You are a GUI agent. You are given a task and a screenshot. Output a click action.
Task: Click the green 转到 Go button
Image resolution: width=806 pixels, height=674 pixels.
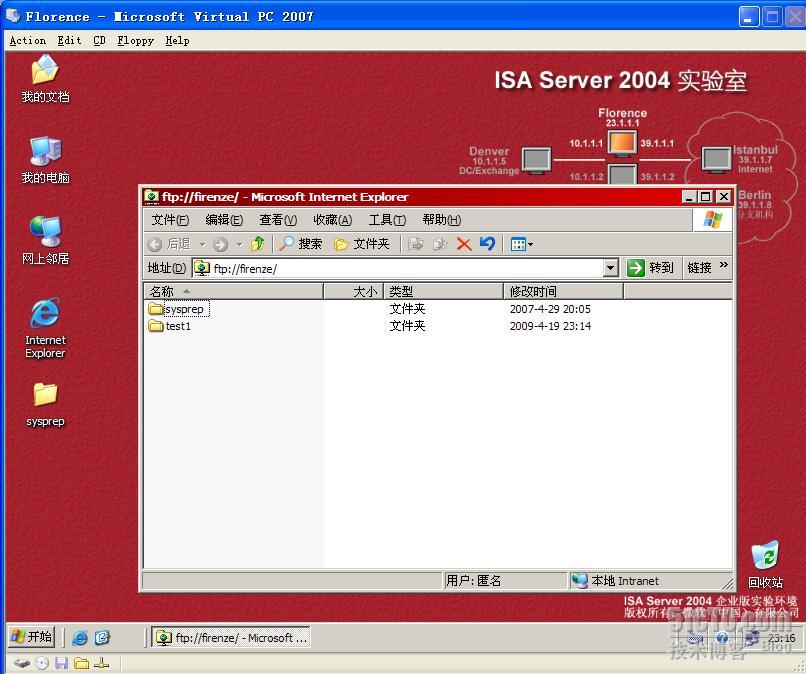[x=651, y=267]
